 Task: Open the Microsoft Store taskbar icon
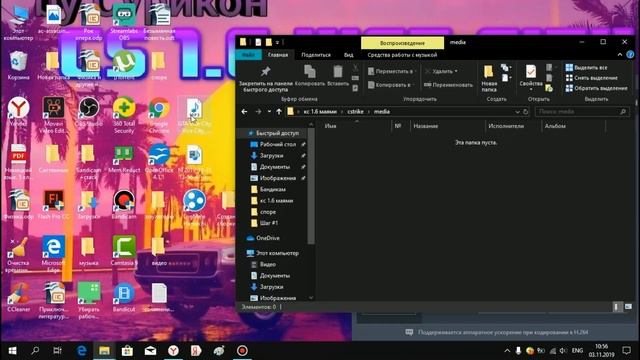127,351
